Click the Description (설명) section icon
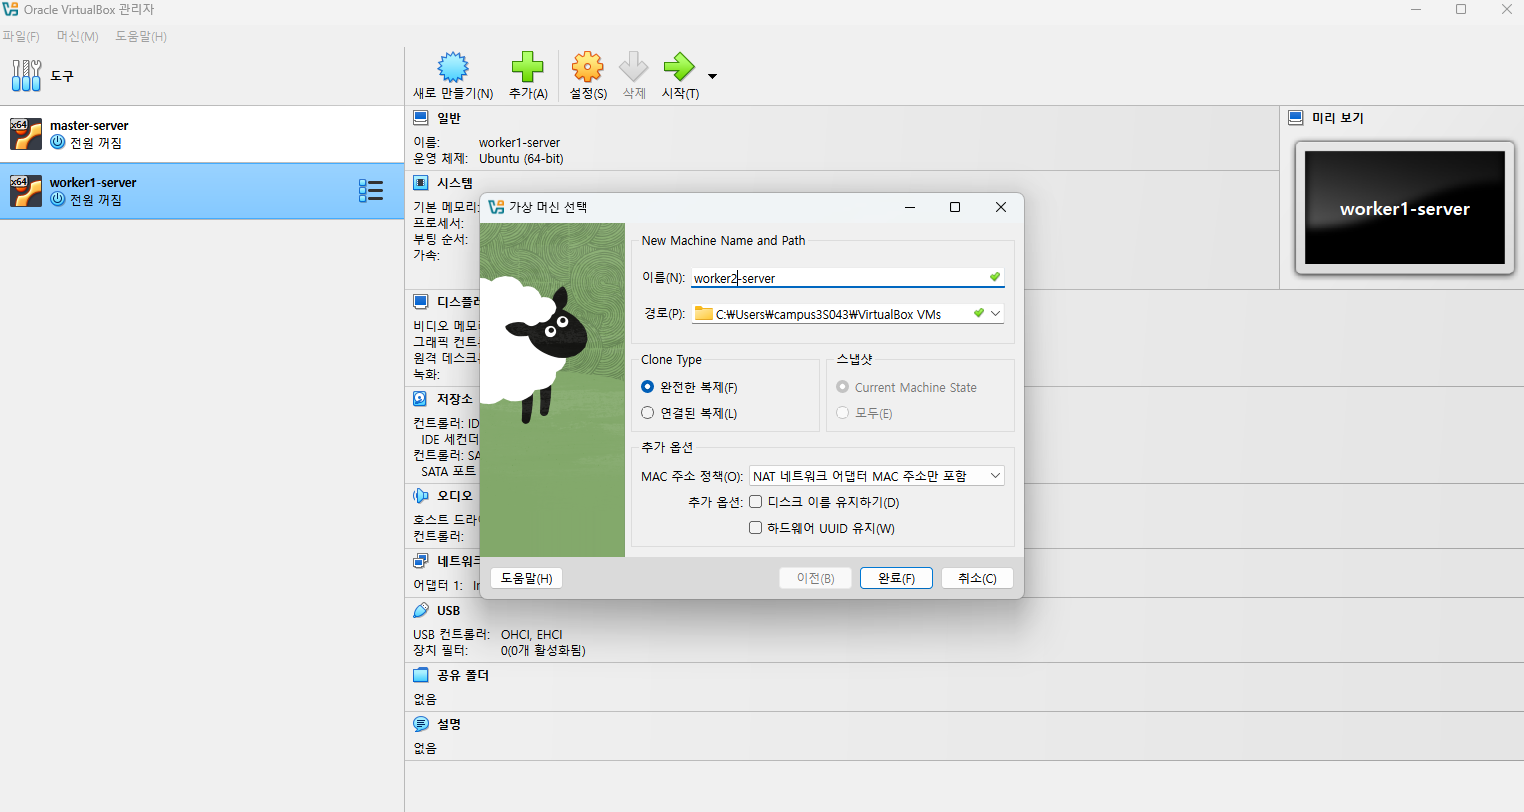 pyautogui.click(x=421, y=724)
